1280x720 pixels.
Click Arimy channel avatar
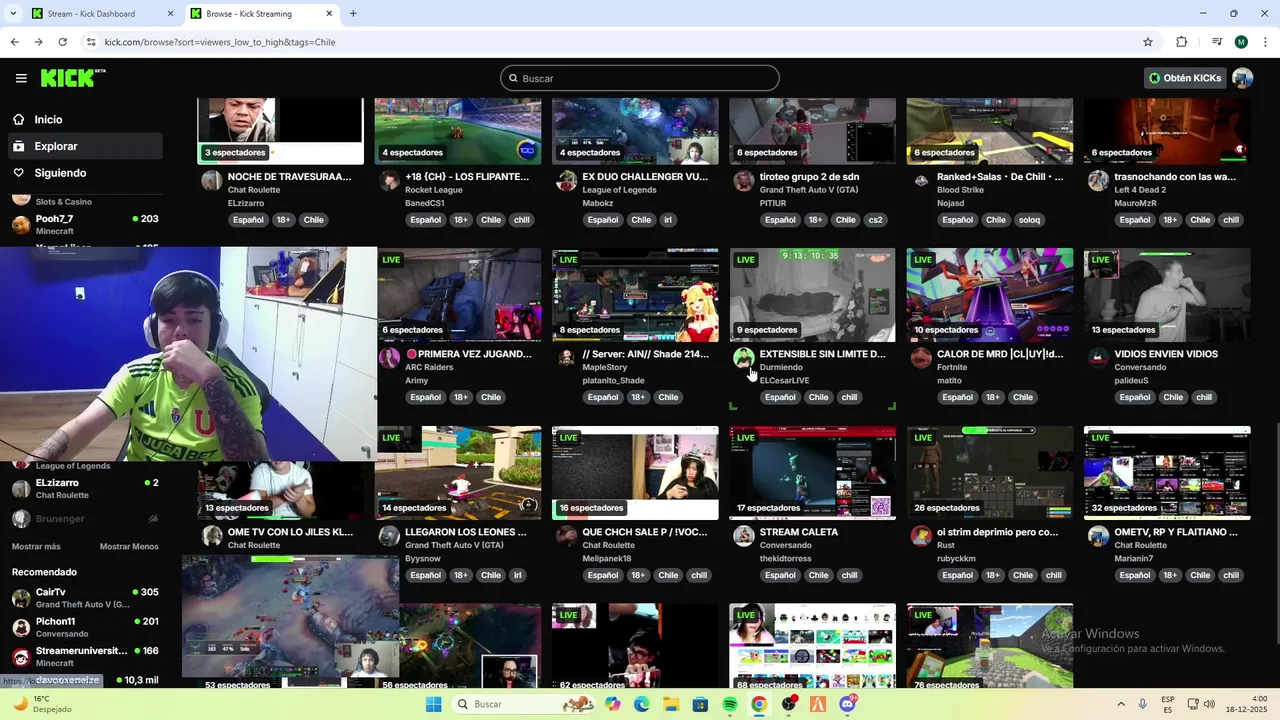point(389,358)
